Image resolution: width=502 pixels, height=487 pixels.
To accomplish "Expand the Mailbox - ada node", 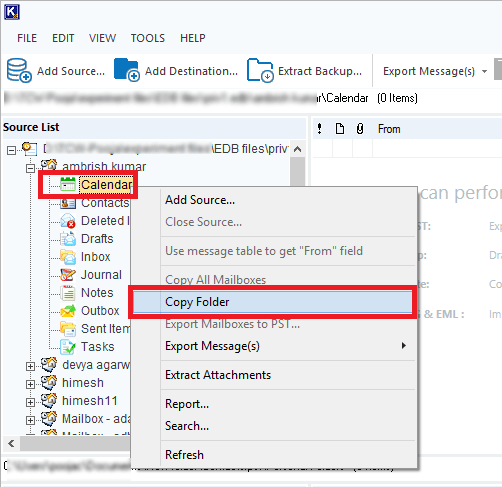I will [30, 420].
